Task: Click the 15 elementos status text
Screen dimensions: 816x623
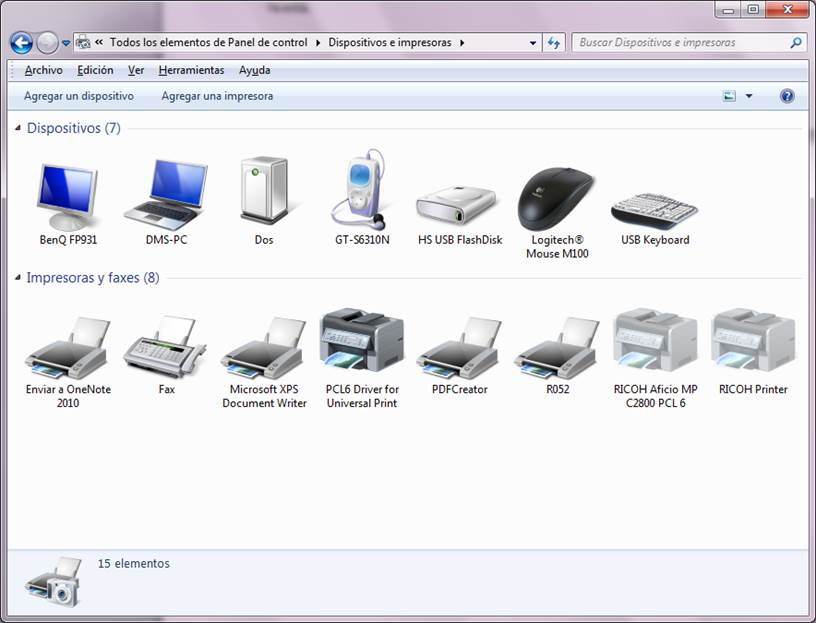Action: tap(134, 564)
